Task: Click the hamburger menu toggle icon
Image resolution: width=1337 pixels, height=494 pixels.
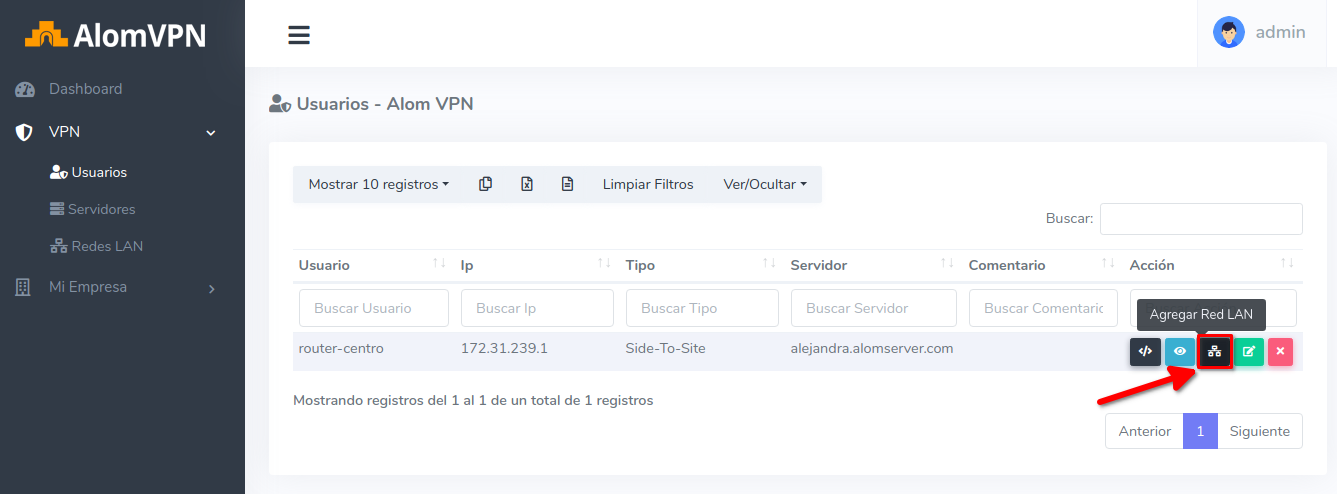Action: pyautogui.click(x=299, y=35)
